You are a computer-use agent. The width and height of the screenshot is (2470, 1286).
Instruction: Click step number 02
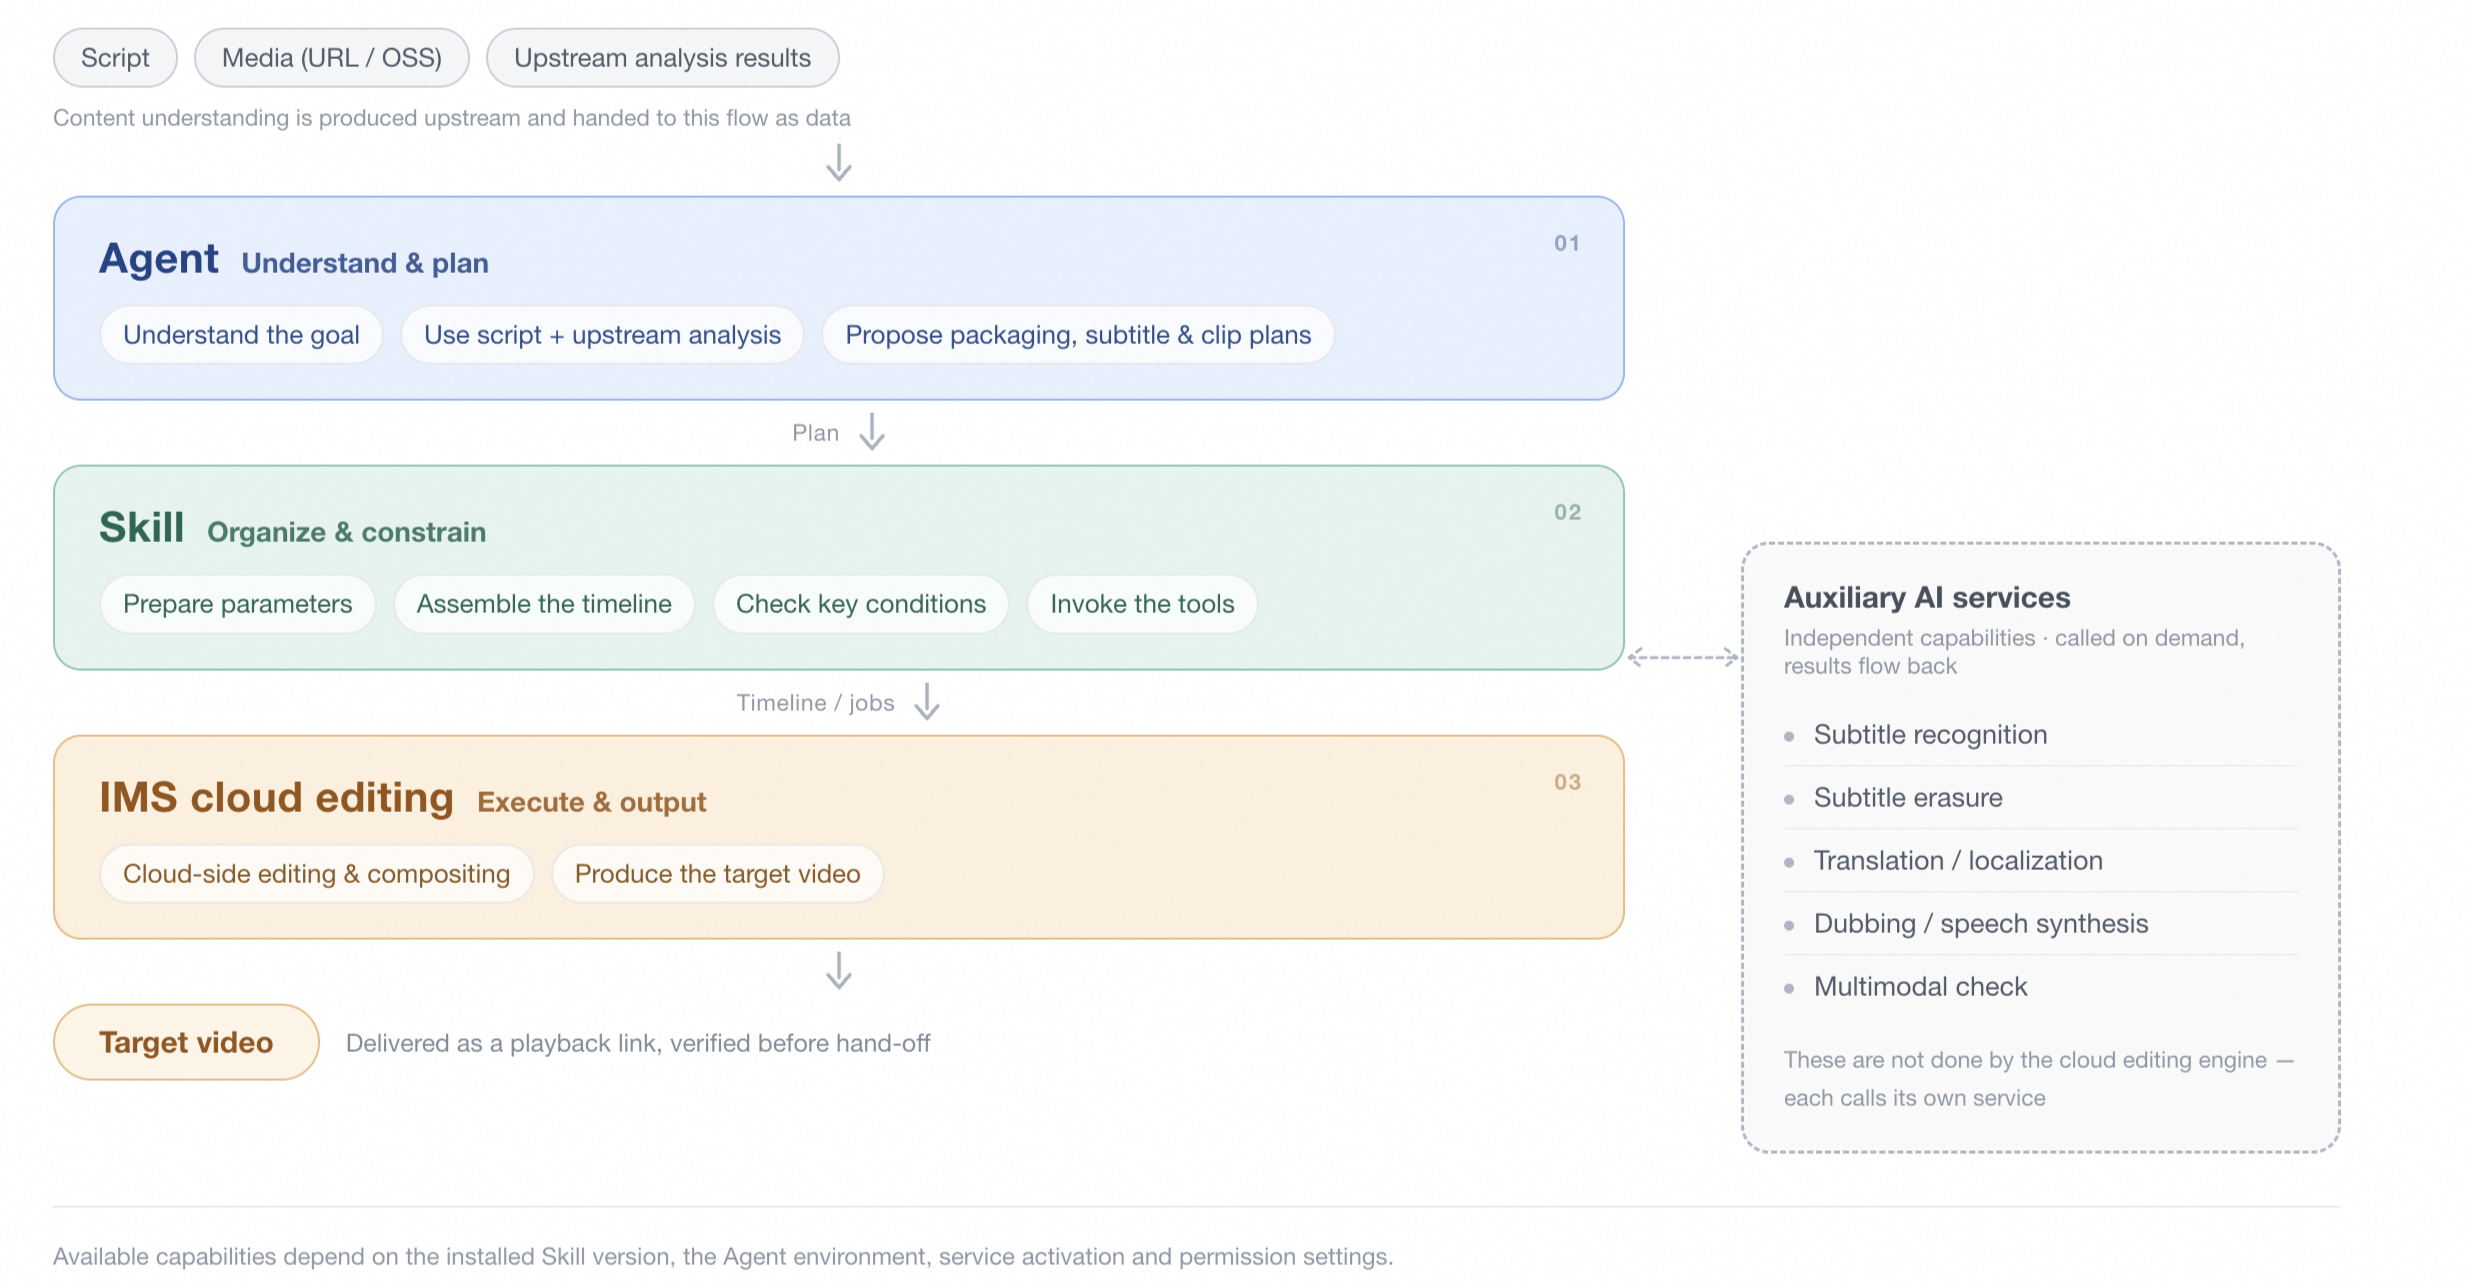click(1567, 513)
